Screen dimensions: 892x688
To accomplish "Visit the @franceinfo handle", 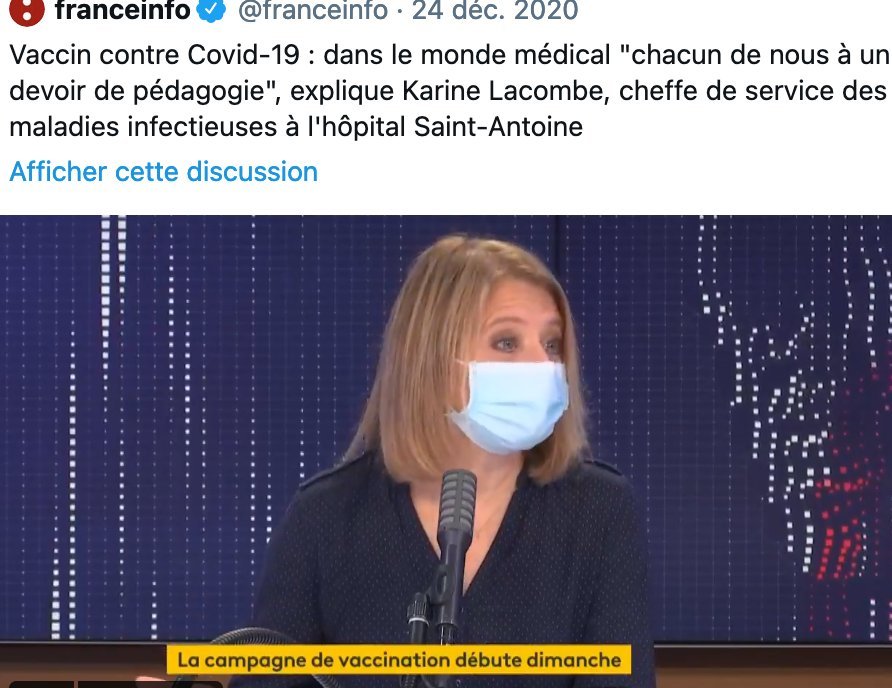I will coord(313,10).
